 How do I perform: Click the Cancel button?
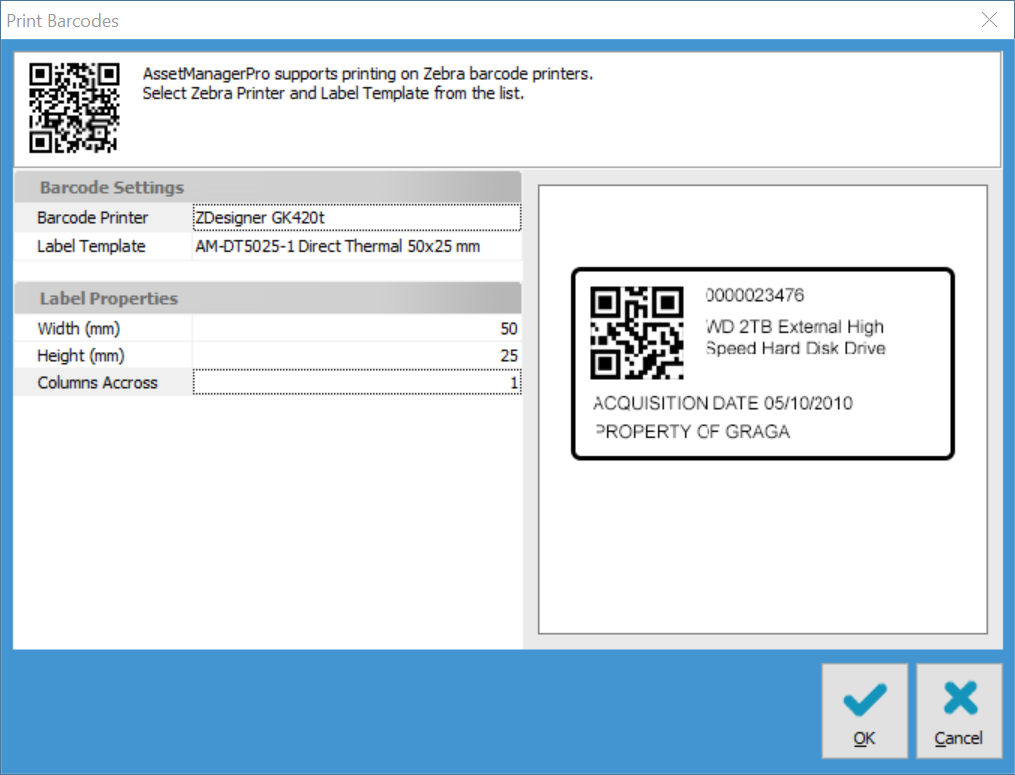[959, 710]
